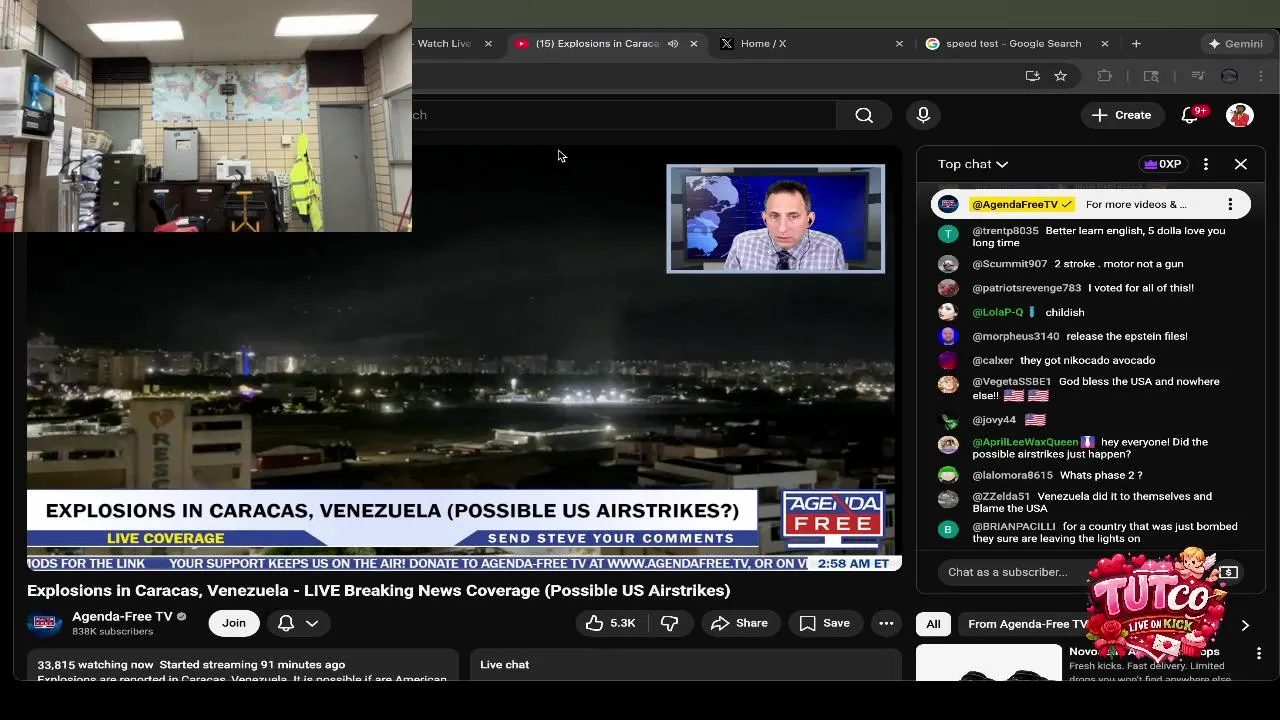
Task: Open more actions menu under the video
Action: [886, 623]
